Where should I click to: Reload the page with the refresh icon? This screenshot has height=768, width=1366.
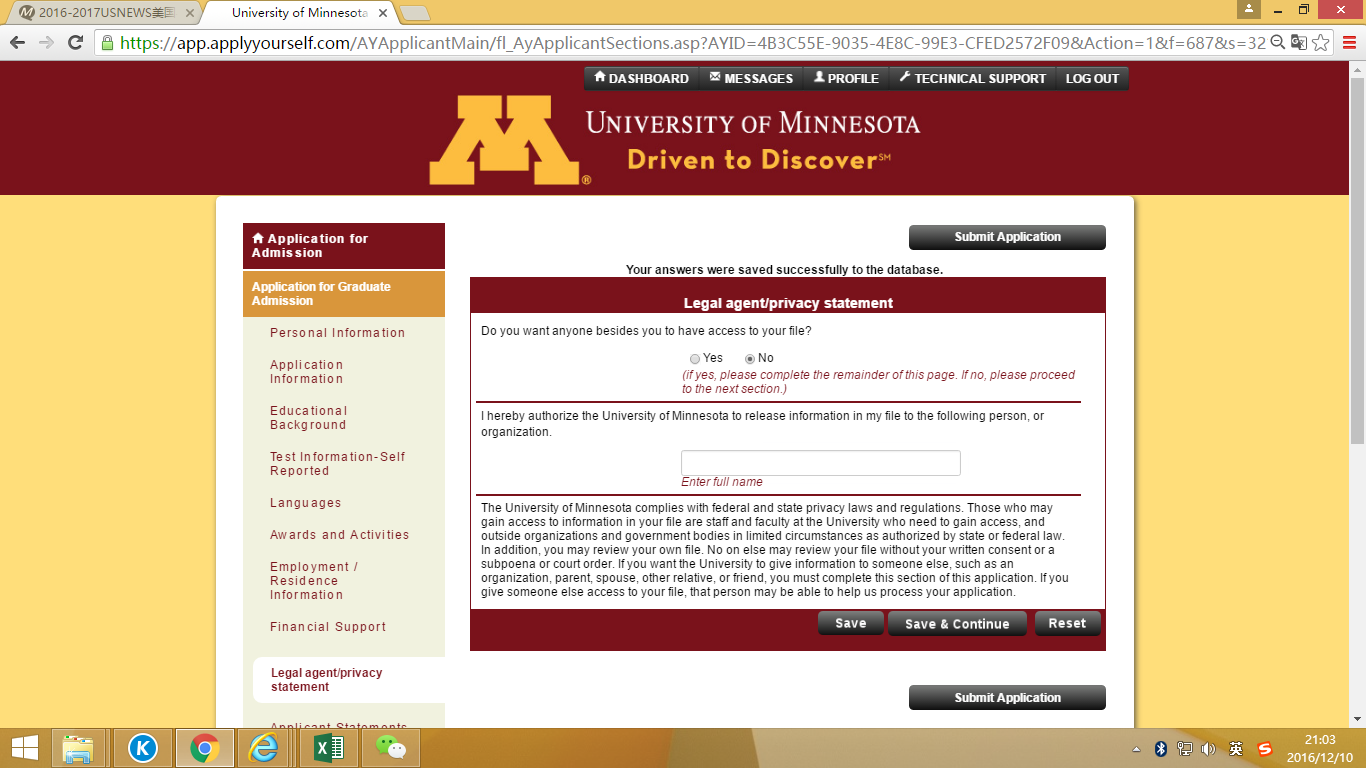[75, 43]
